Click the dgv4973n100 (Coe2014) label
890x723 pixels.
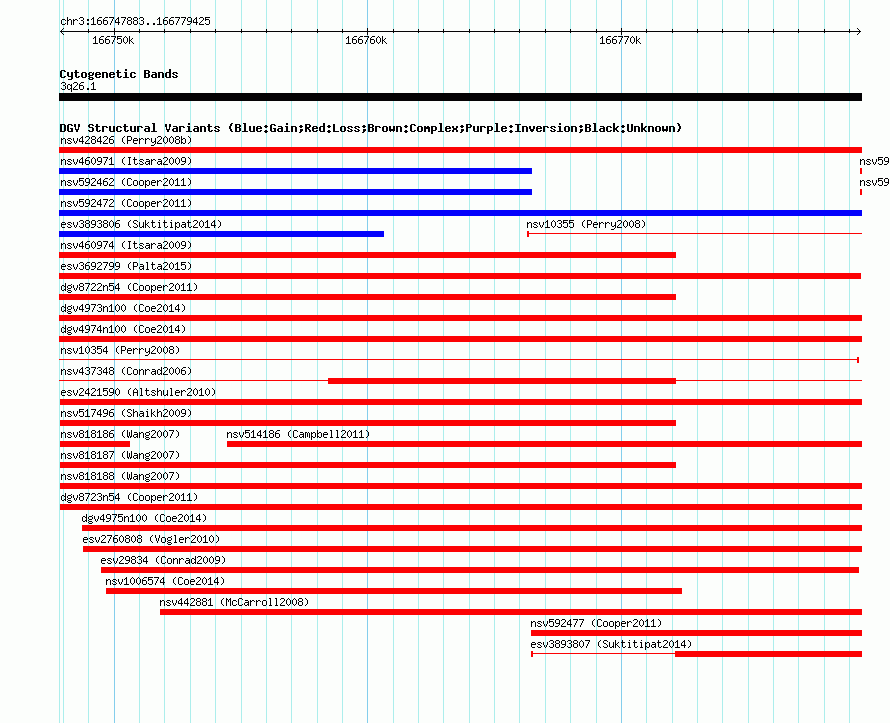coord(123,308)
